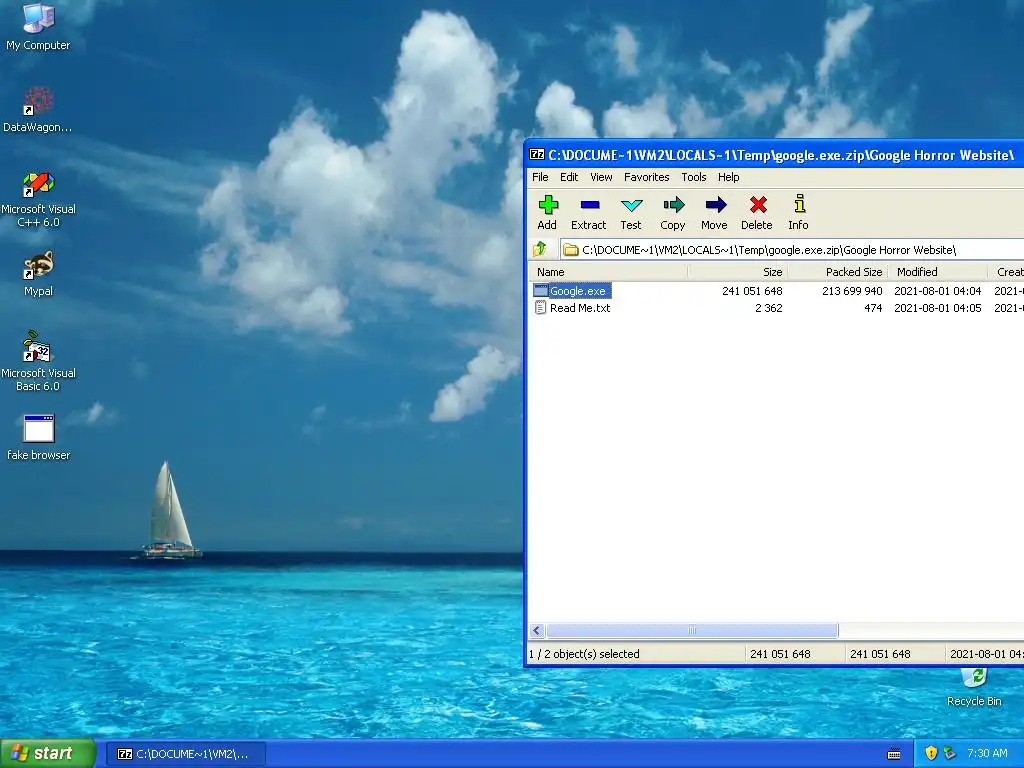
Task: Open the DataWagon desktop shortcut
Action: (x=39, y=100)
